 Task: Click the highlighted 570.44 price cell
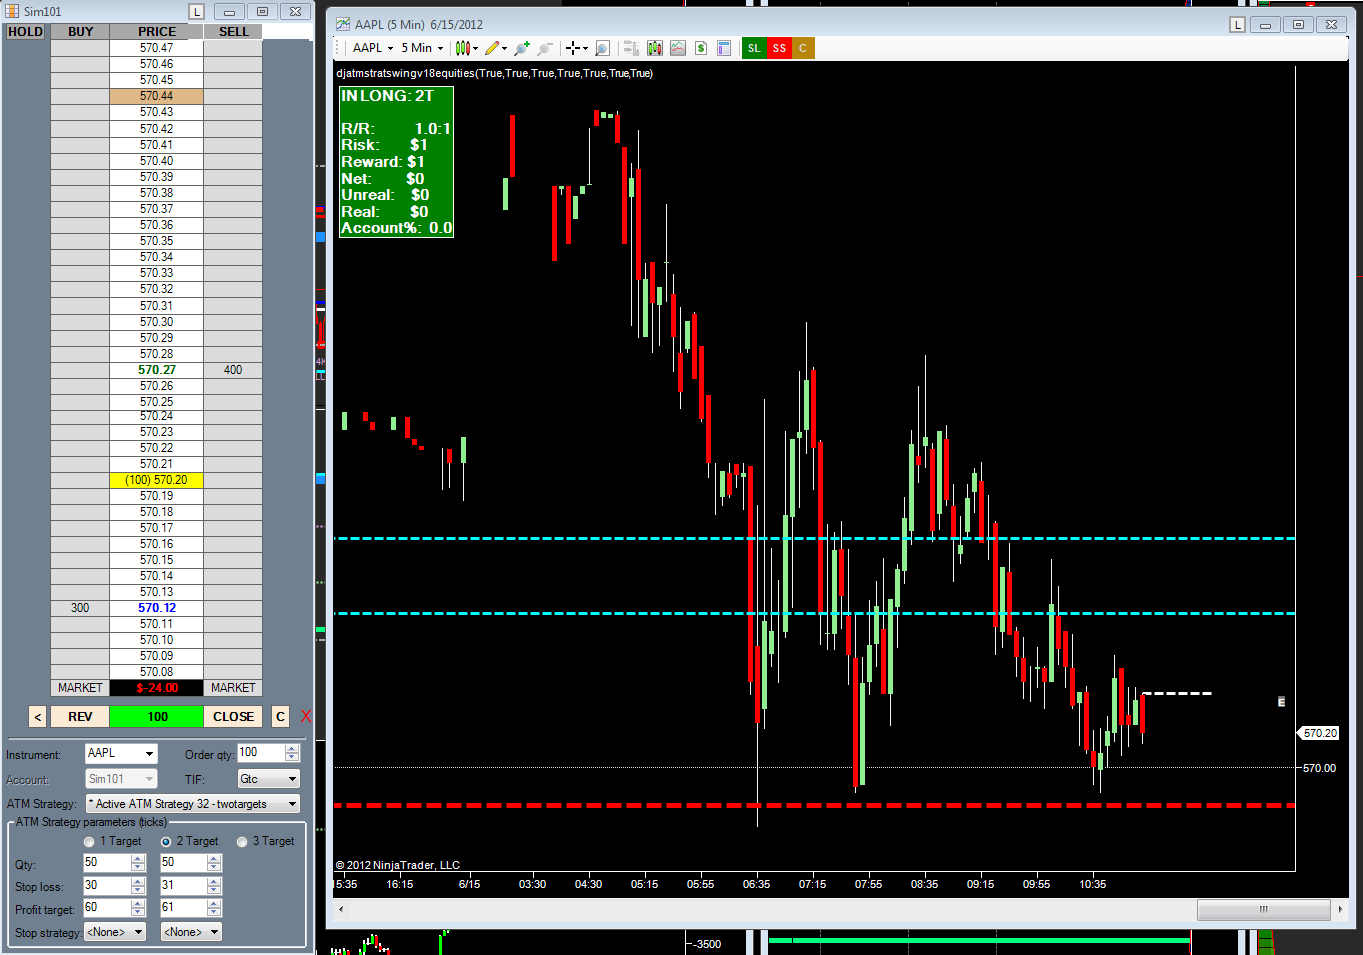(x=157, y=96)
